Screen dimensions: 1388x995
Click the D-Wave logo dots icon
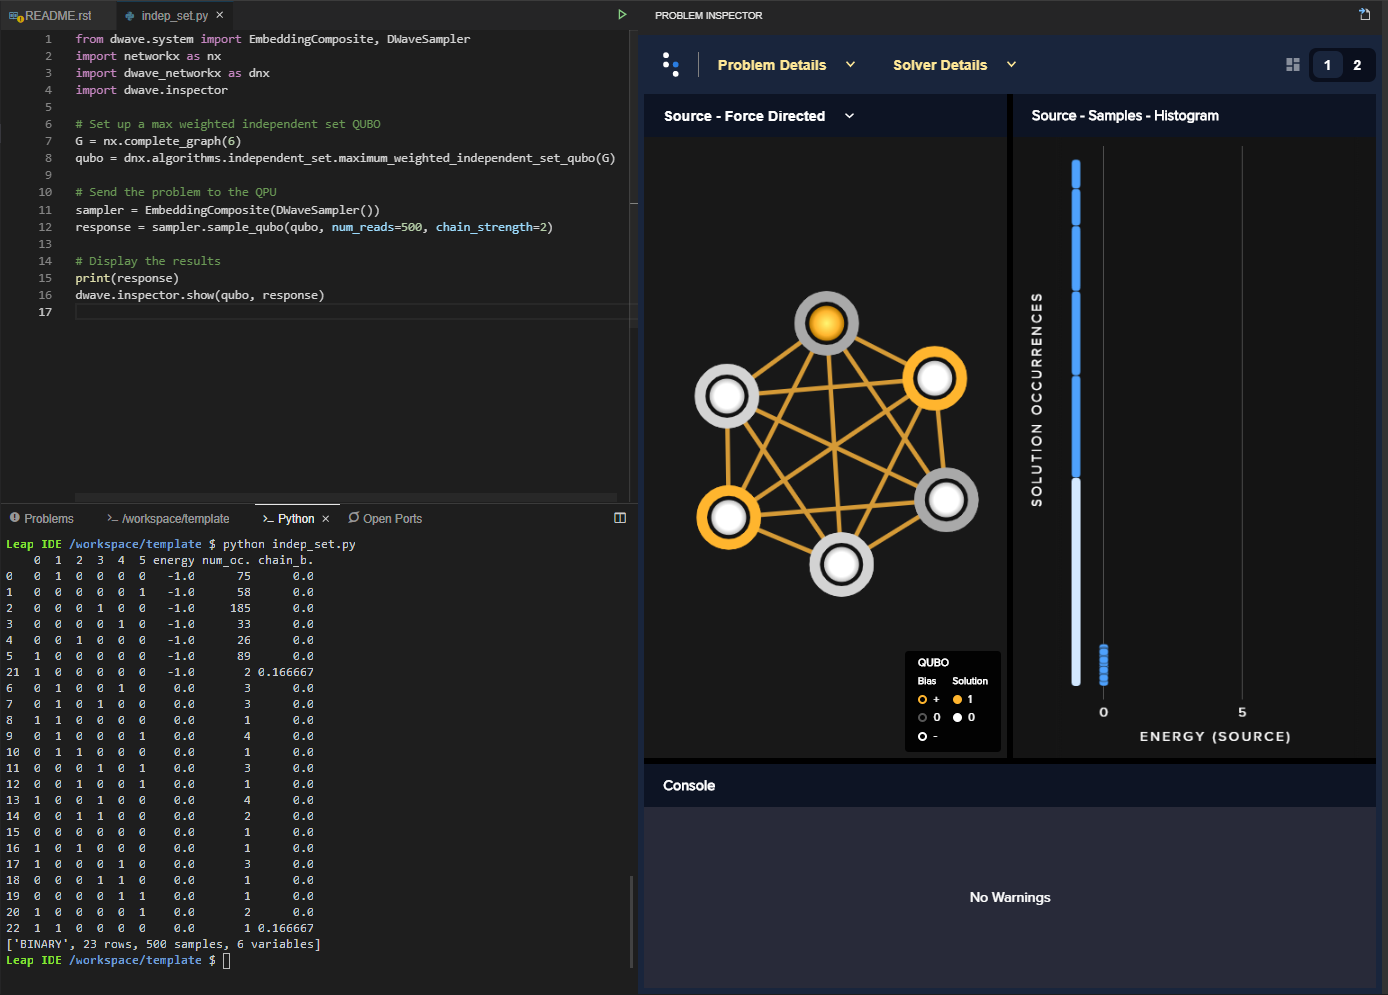click(671, 65)
